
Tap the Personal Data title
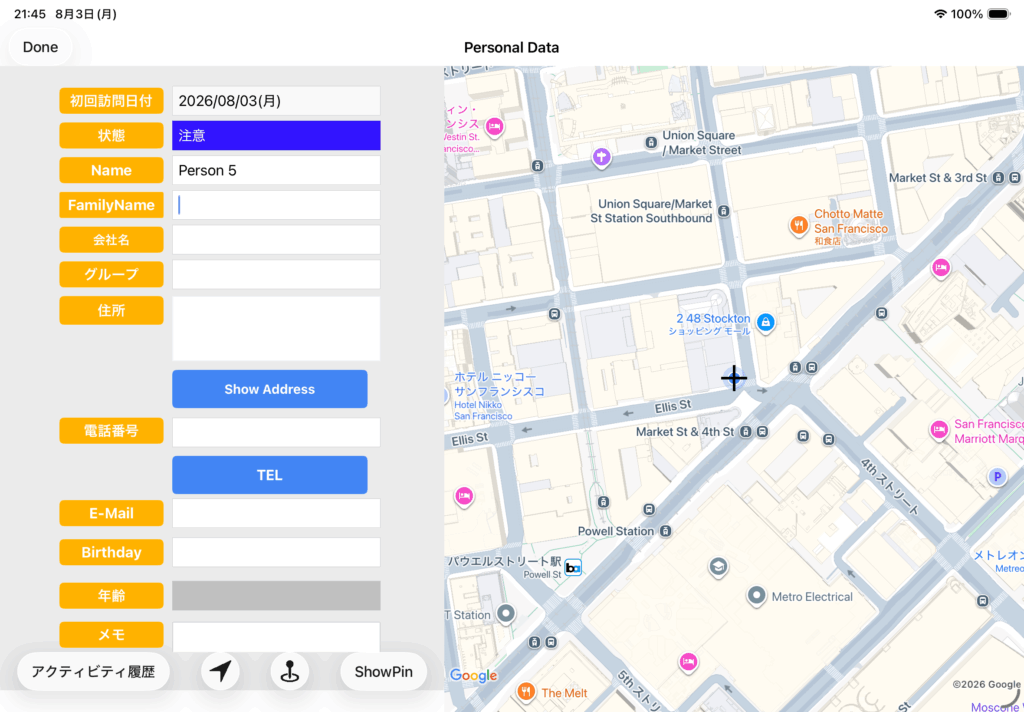(511, 47)
